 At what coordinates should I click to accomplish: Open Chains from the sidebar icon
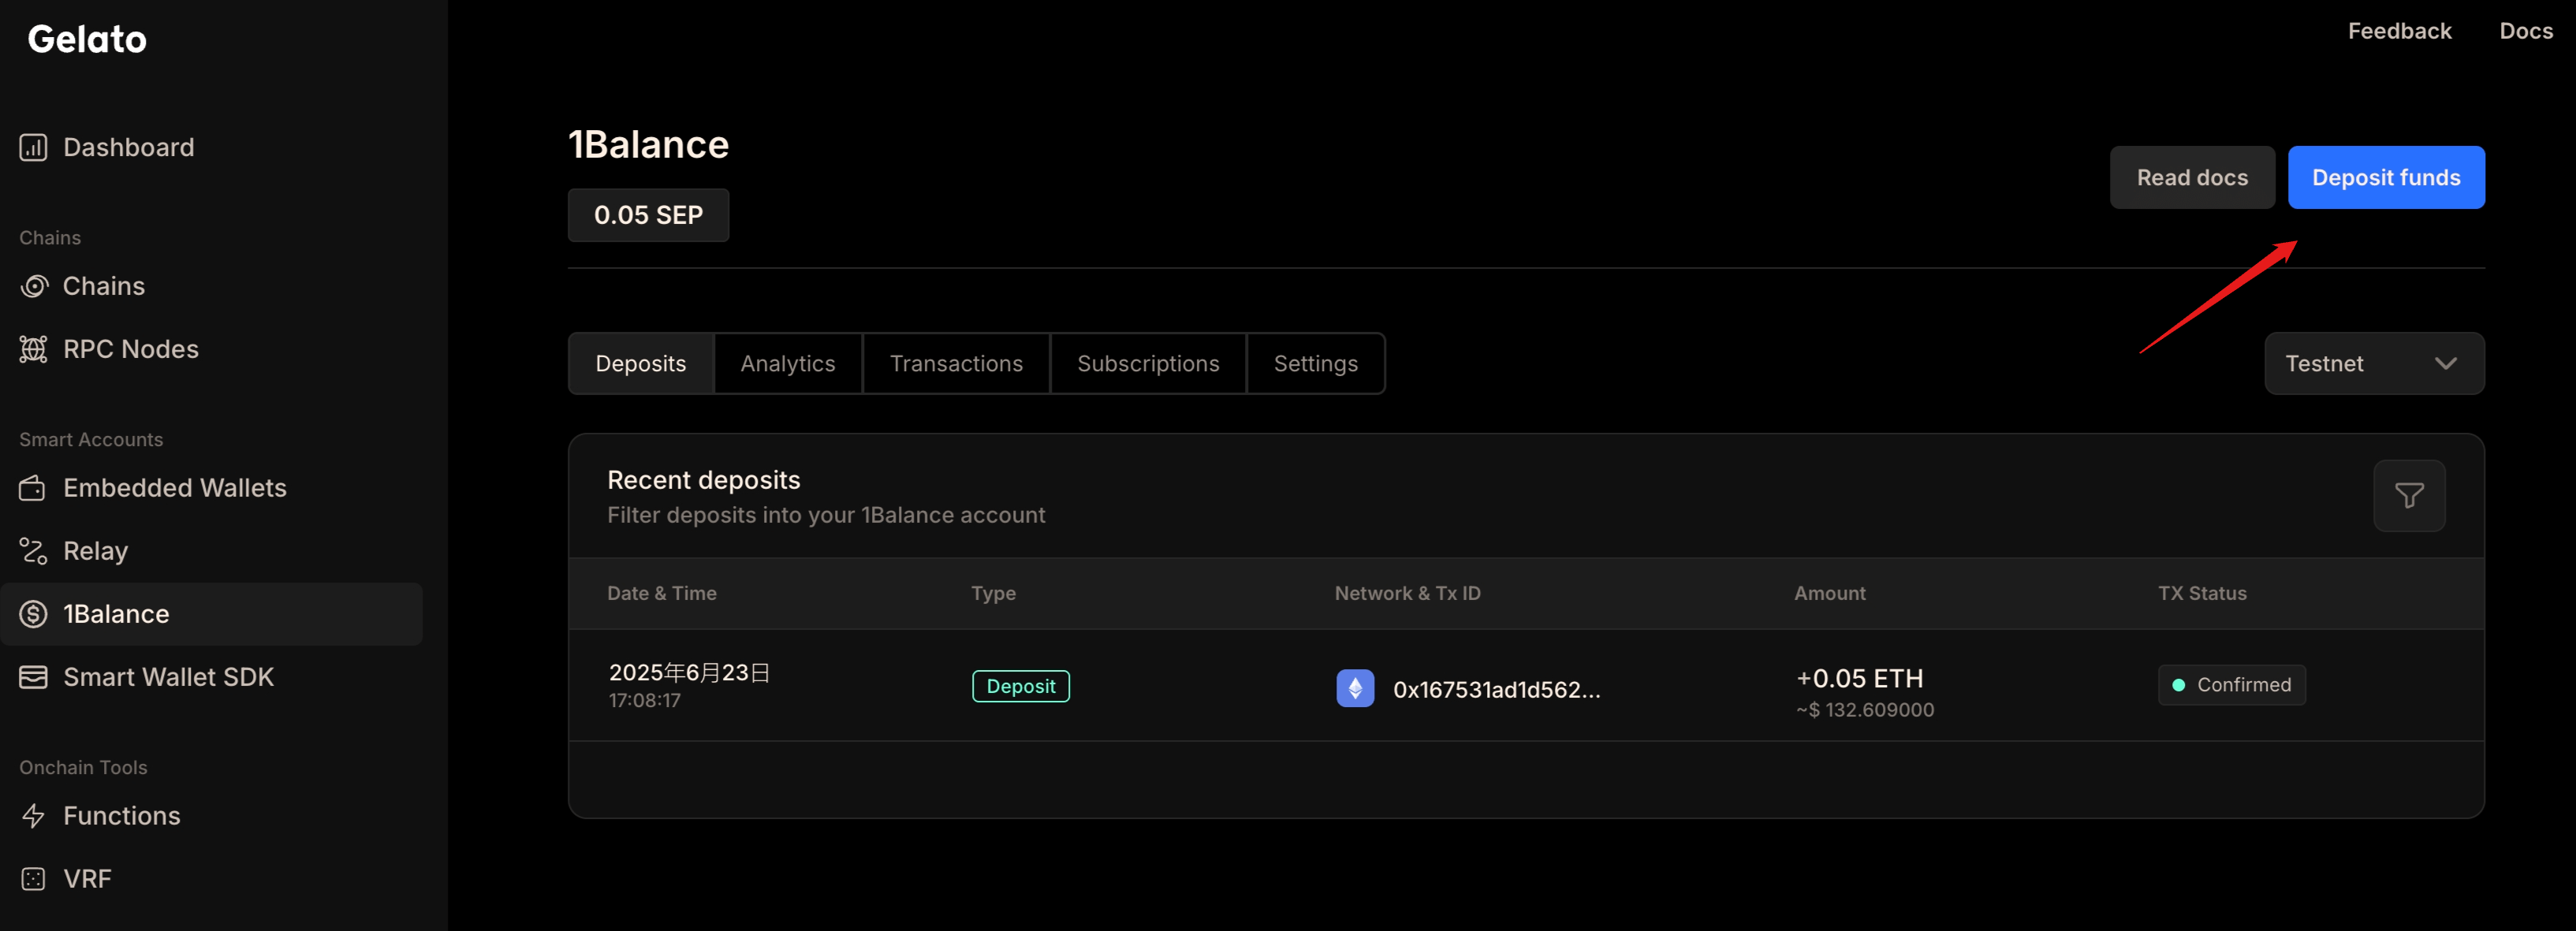(33, 286)
